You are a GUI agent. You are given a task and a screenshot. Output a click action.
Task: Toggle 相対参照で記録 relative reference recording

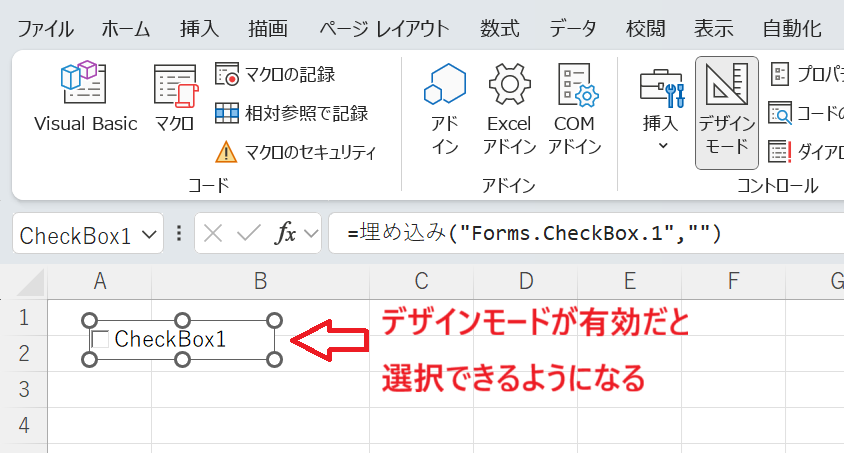tap(292, 113)
